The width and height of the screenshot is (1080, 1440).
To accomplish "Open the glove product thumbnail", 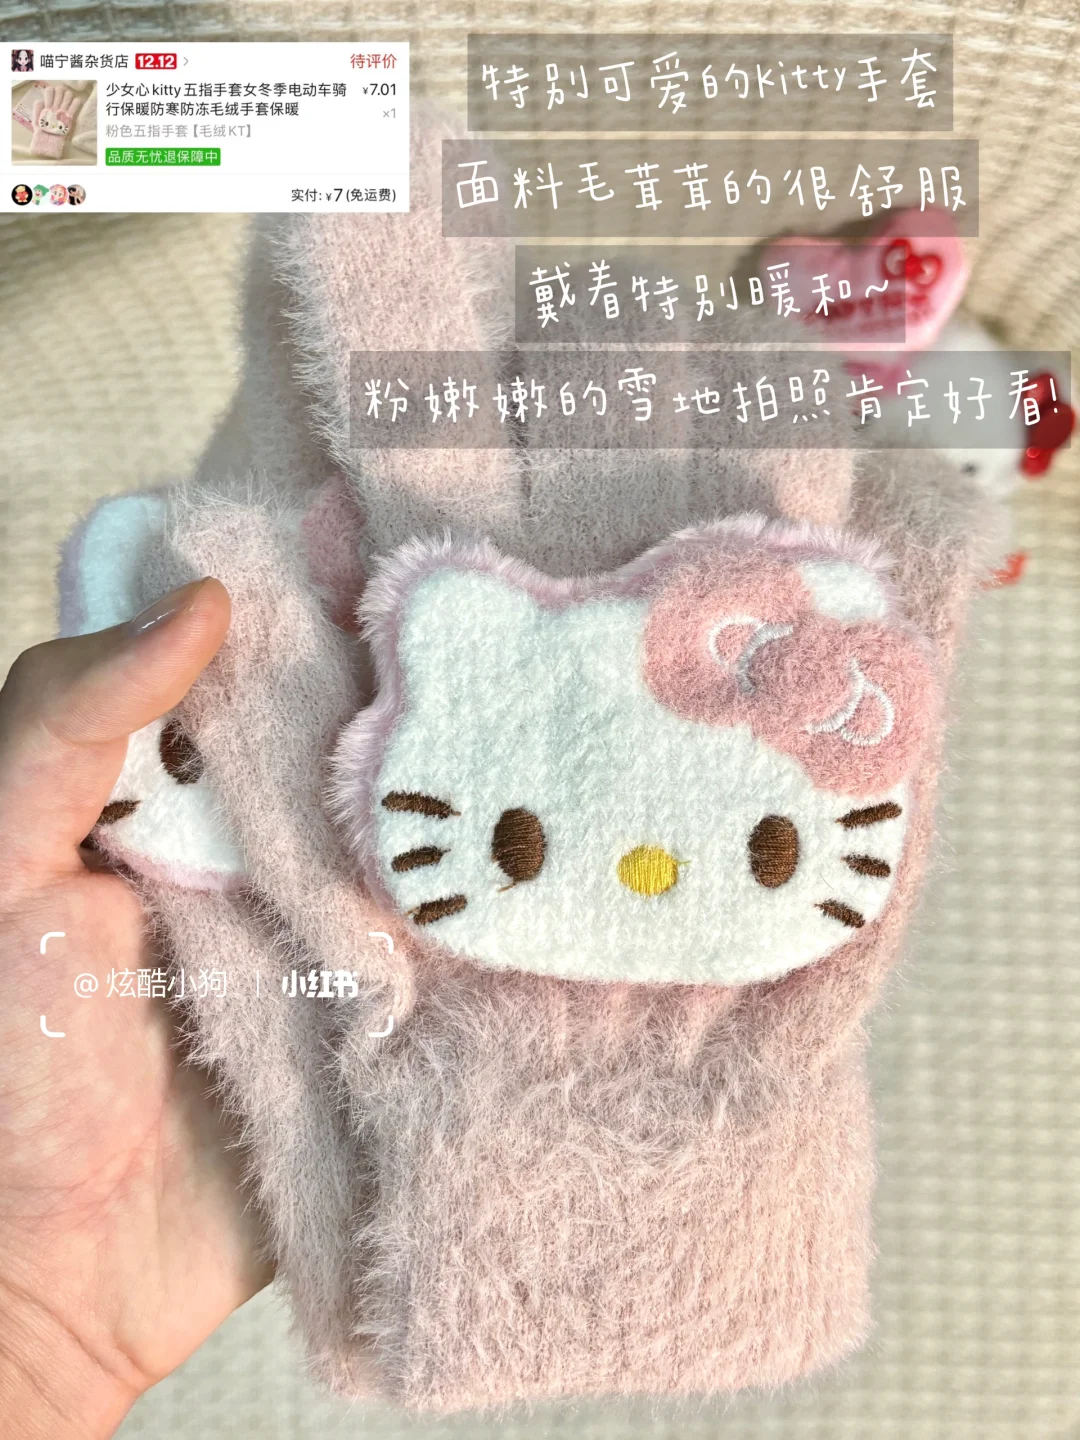I will [x=54, y=123].
